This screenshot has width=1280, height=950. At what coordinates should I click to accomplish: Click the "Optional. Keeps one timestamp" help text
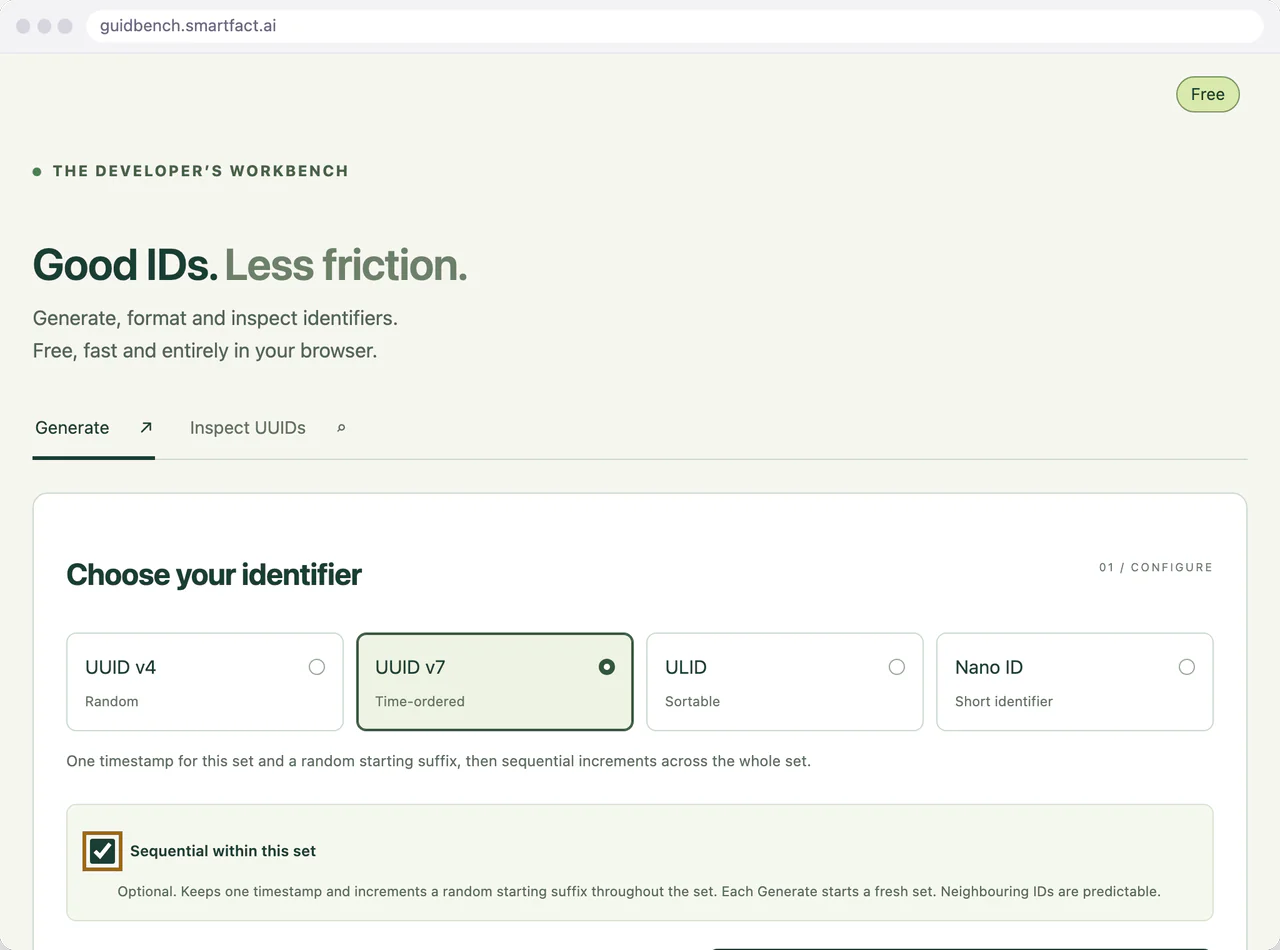coord(639,891)
